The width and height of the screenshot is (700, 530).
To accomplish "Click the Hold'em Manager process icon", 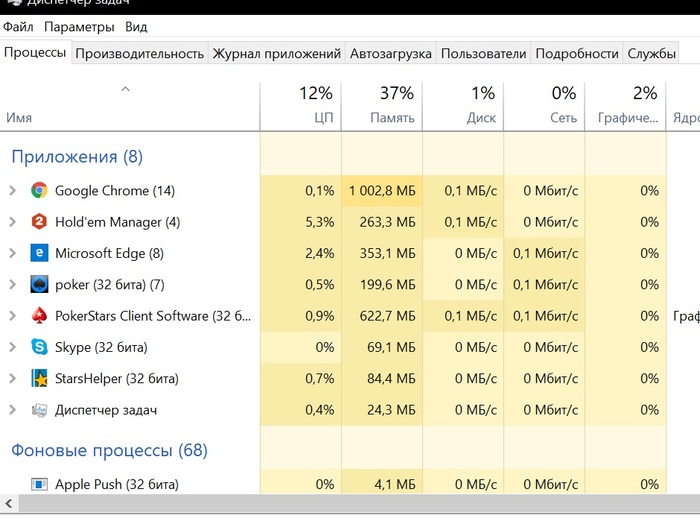I will (39, 222).
